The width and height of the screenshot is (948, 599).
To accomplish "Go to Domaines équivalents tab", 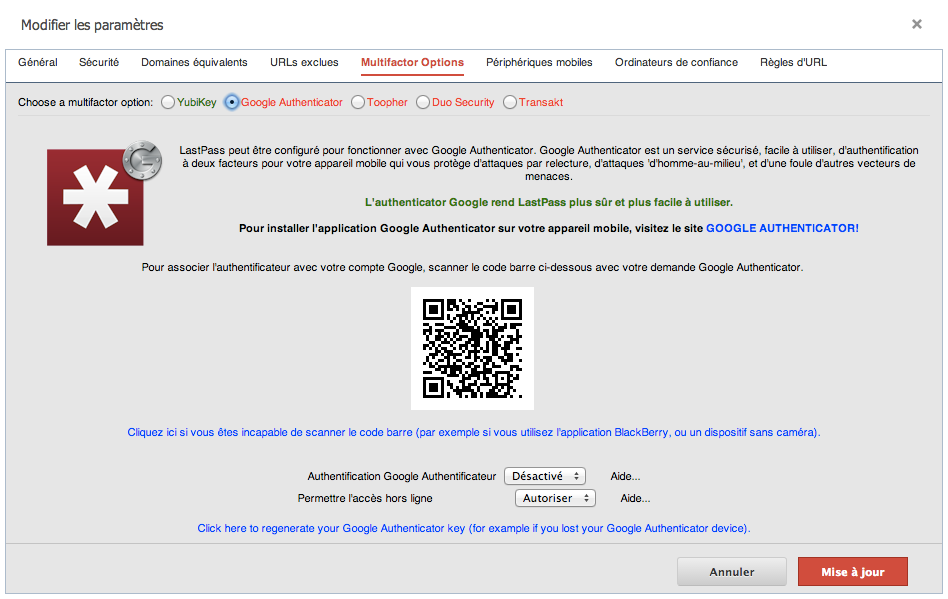I will tap(194, 62).
